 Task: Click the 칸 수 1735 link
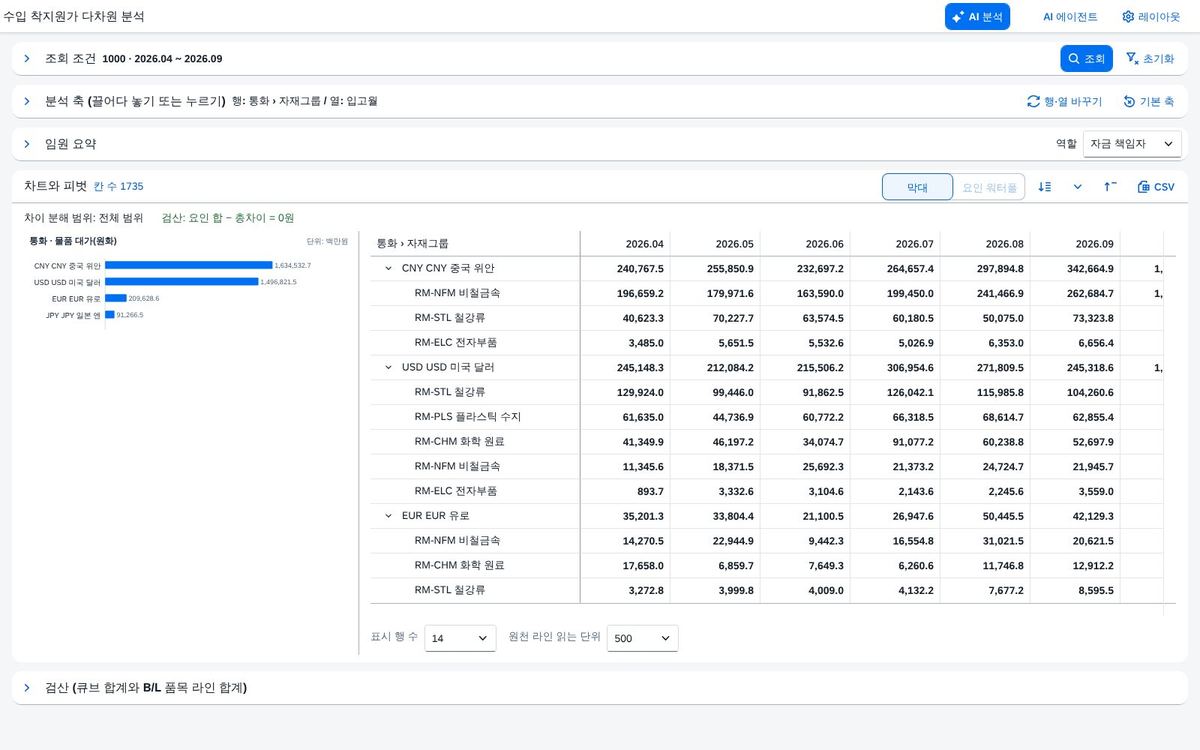click(119, 187)
